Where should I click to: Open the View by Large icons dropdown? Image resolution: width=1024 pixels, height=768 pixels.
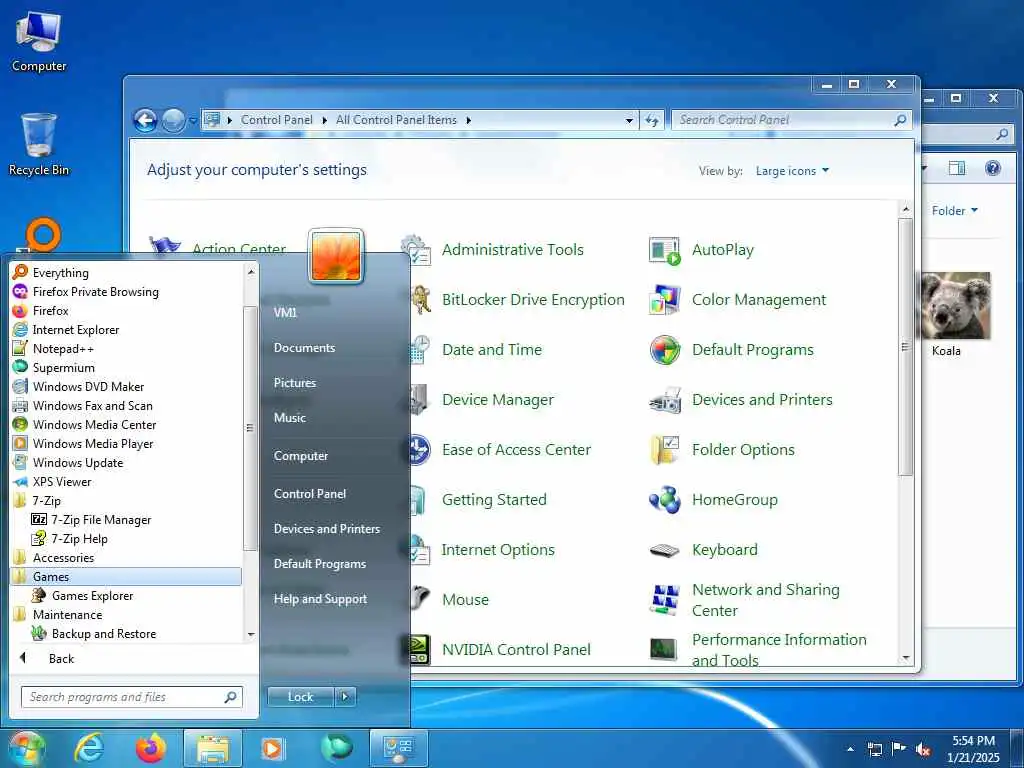pyautogui.click(x=792, y=171)
